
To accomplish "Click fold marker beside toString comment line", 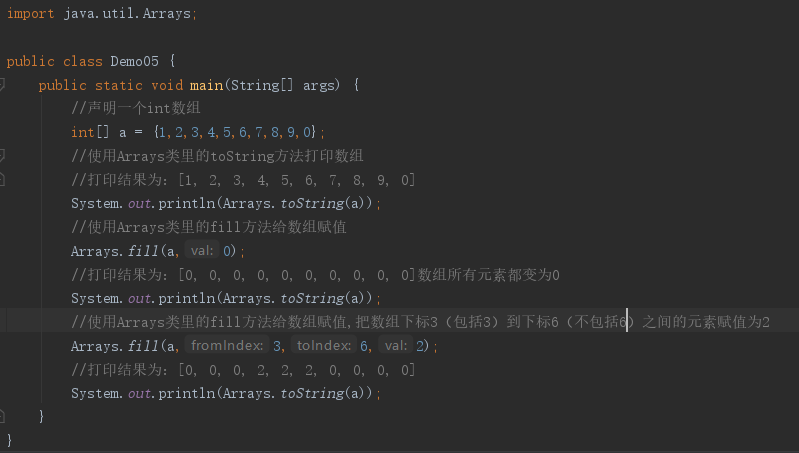I will 3,156.
